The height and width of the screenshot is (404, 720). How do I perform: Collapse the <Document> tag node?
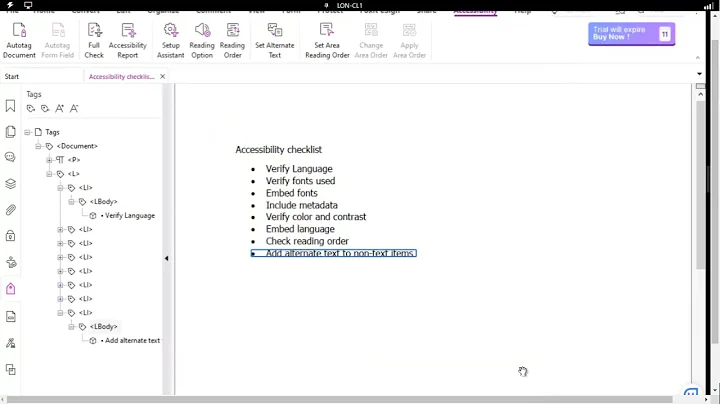[38, 146]
